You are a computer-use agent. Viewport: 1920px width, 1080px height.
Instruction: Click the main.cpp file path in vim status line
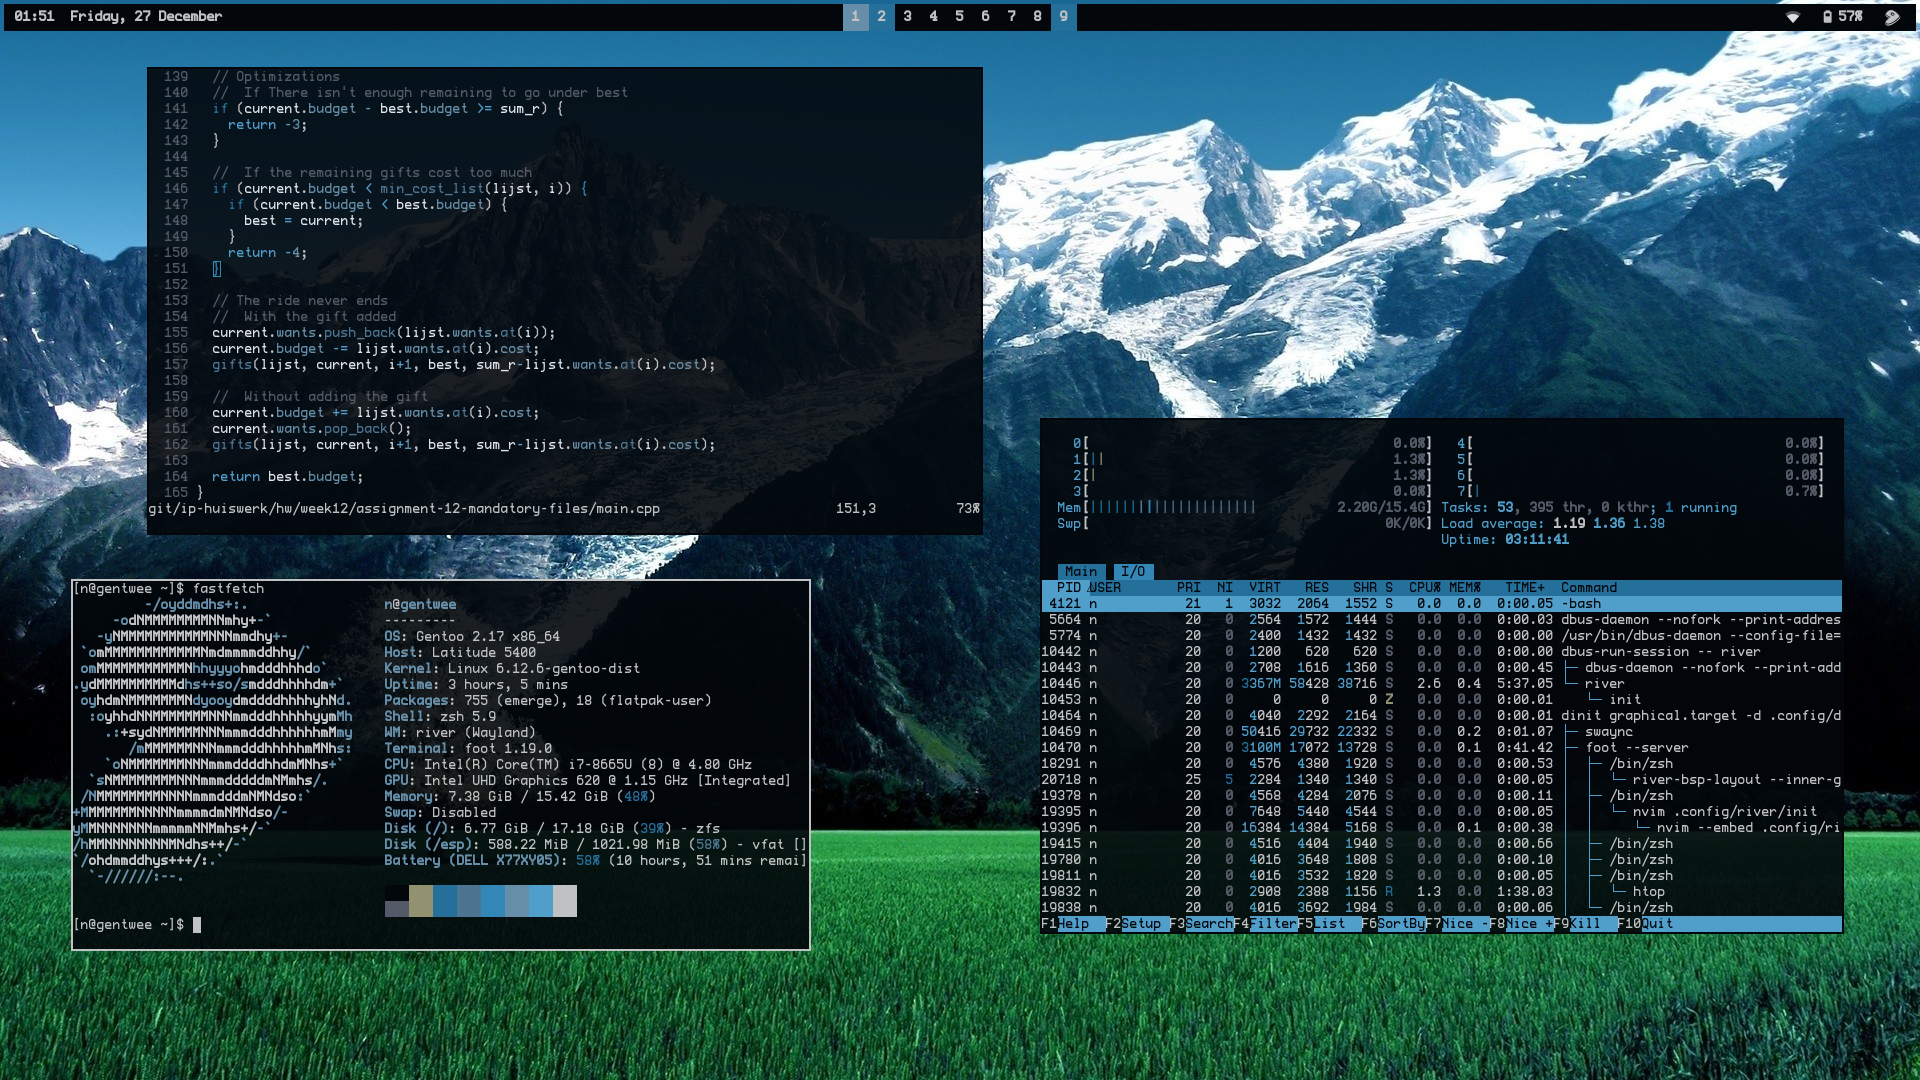pos(404,509)
